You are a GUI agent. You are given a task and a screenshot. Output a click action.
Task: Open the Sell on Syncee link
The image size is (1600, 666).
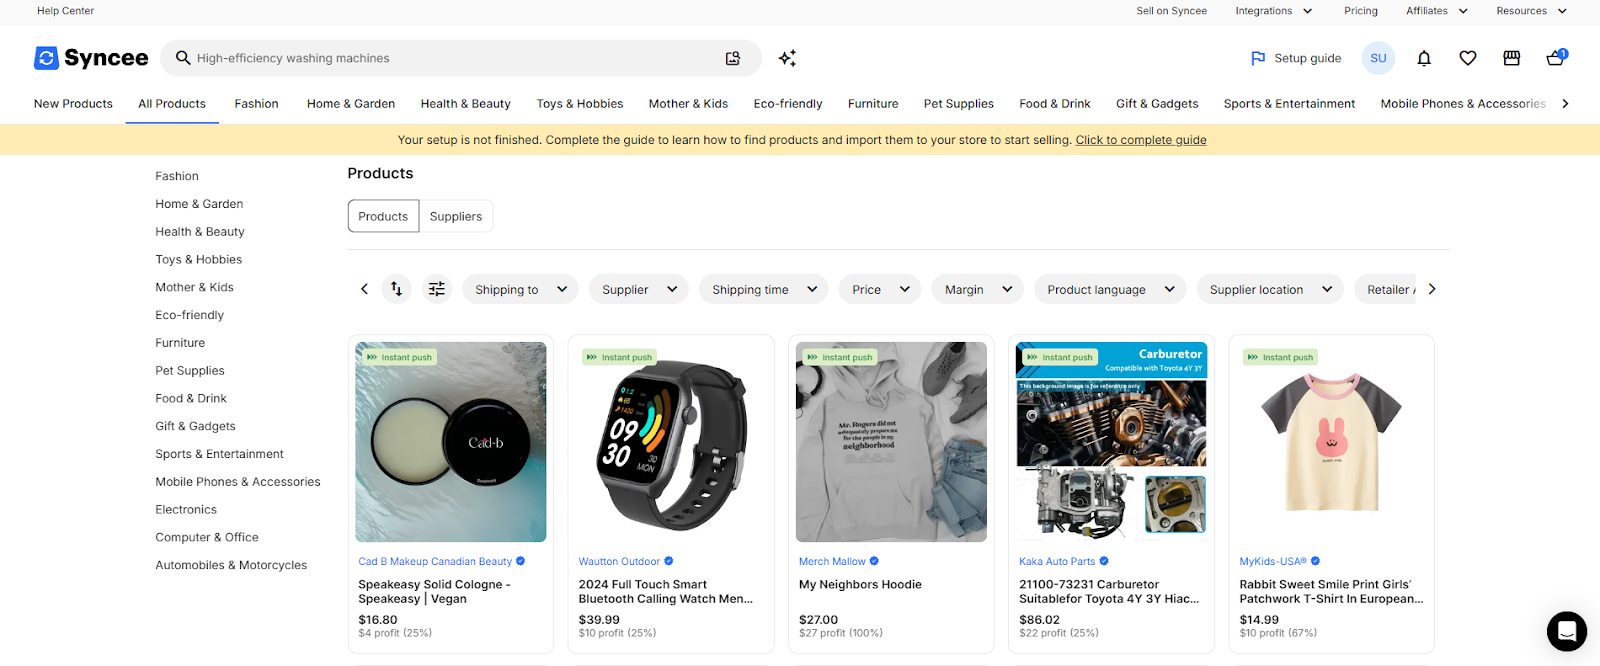click(x=1170, y=11)
